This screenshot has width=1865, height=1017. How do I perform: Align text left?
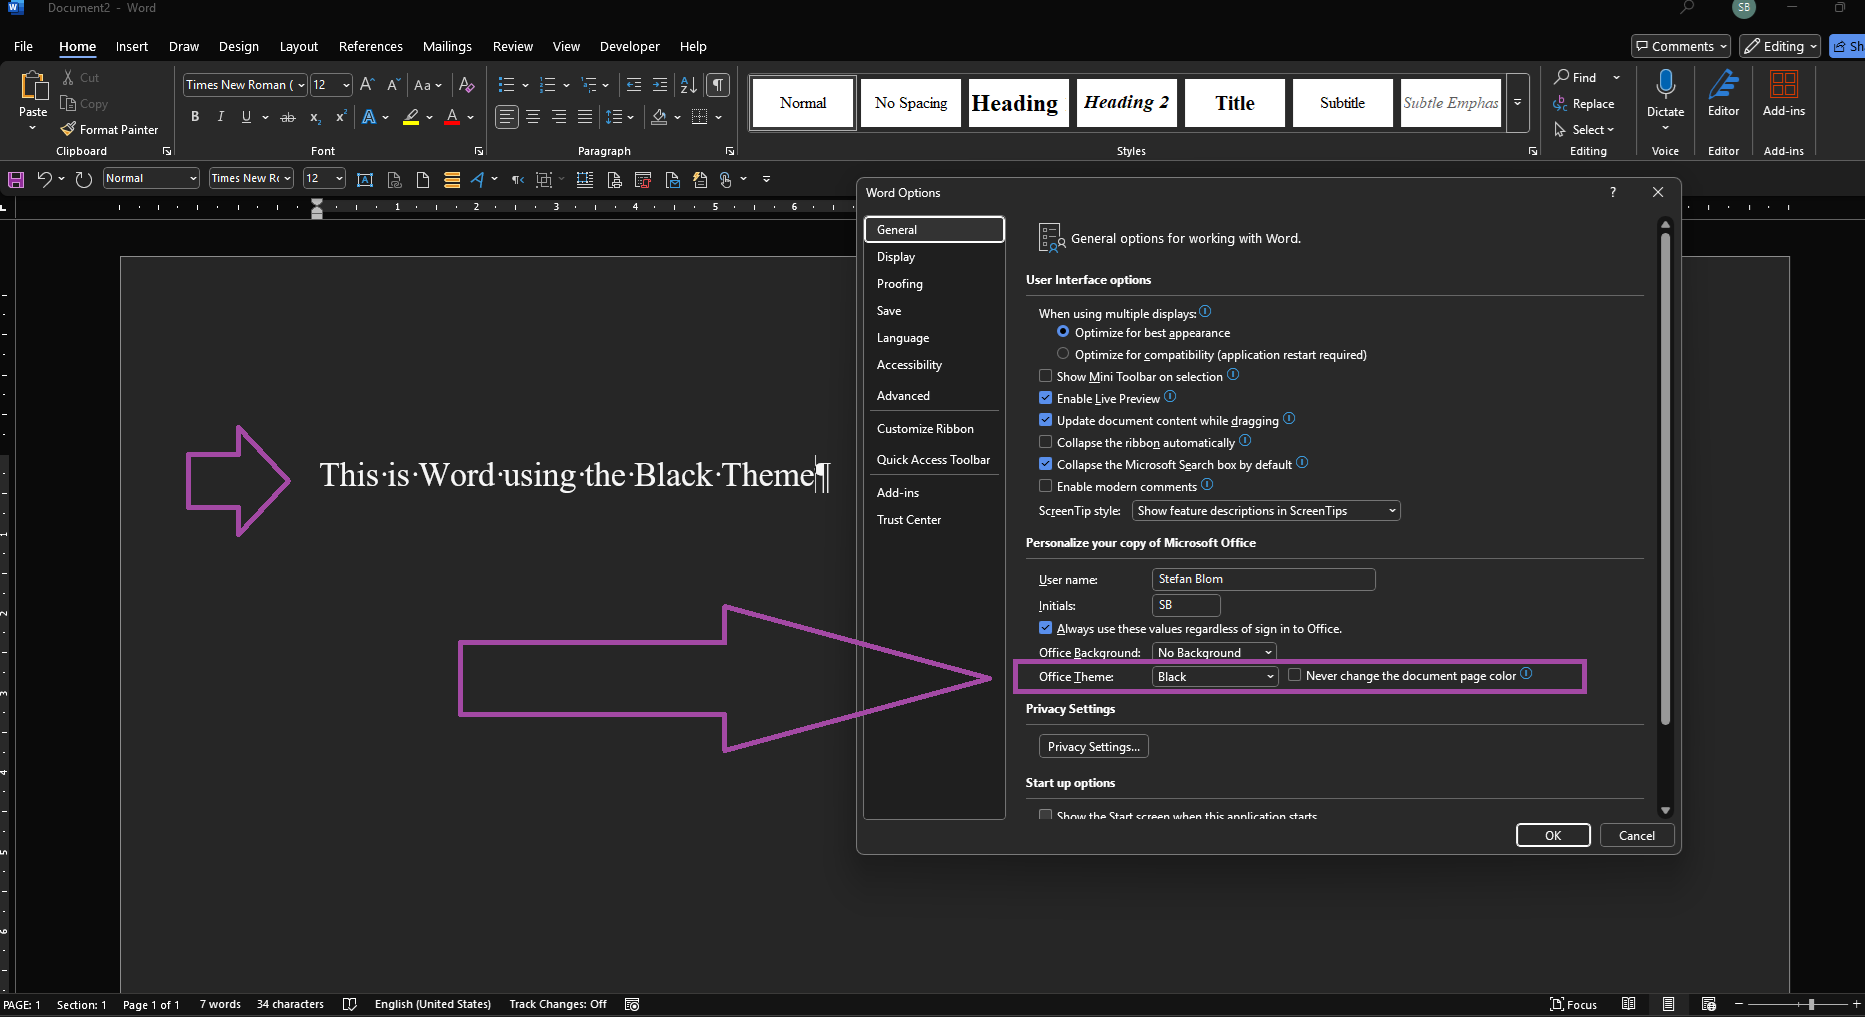pyautogui.click(x=507, y=117)
